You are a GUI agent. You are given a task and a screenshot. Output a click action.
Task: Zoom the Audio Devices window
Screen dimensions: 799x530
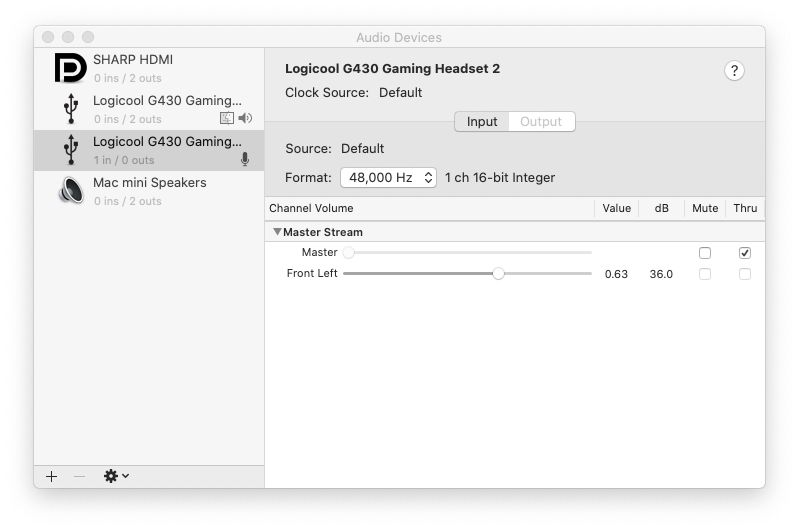(x=88, y=37)
